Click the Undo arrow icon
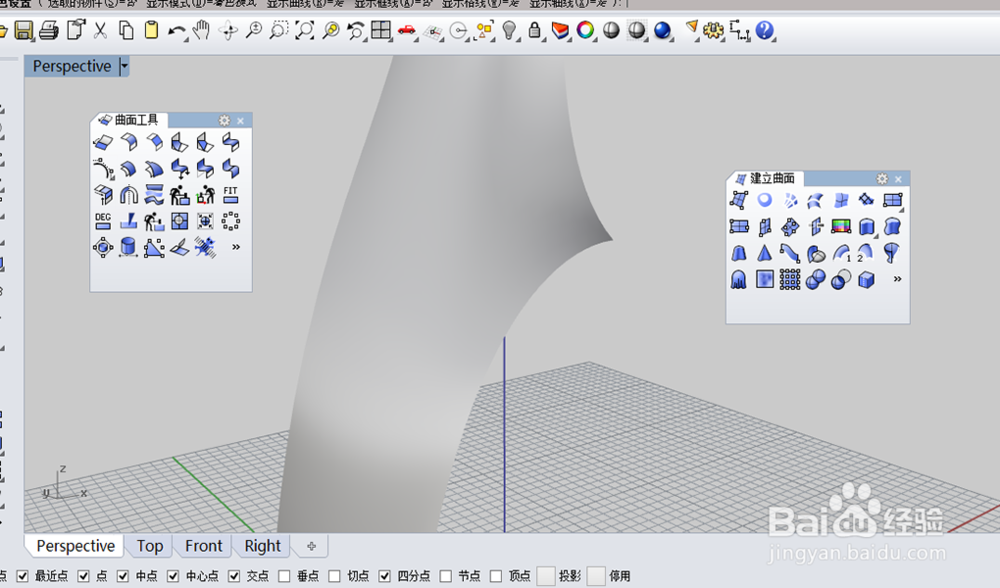The image size is (1000, 588). coord(177,31)
